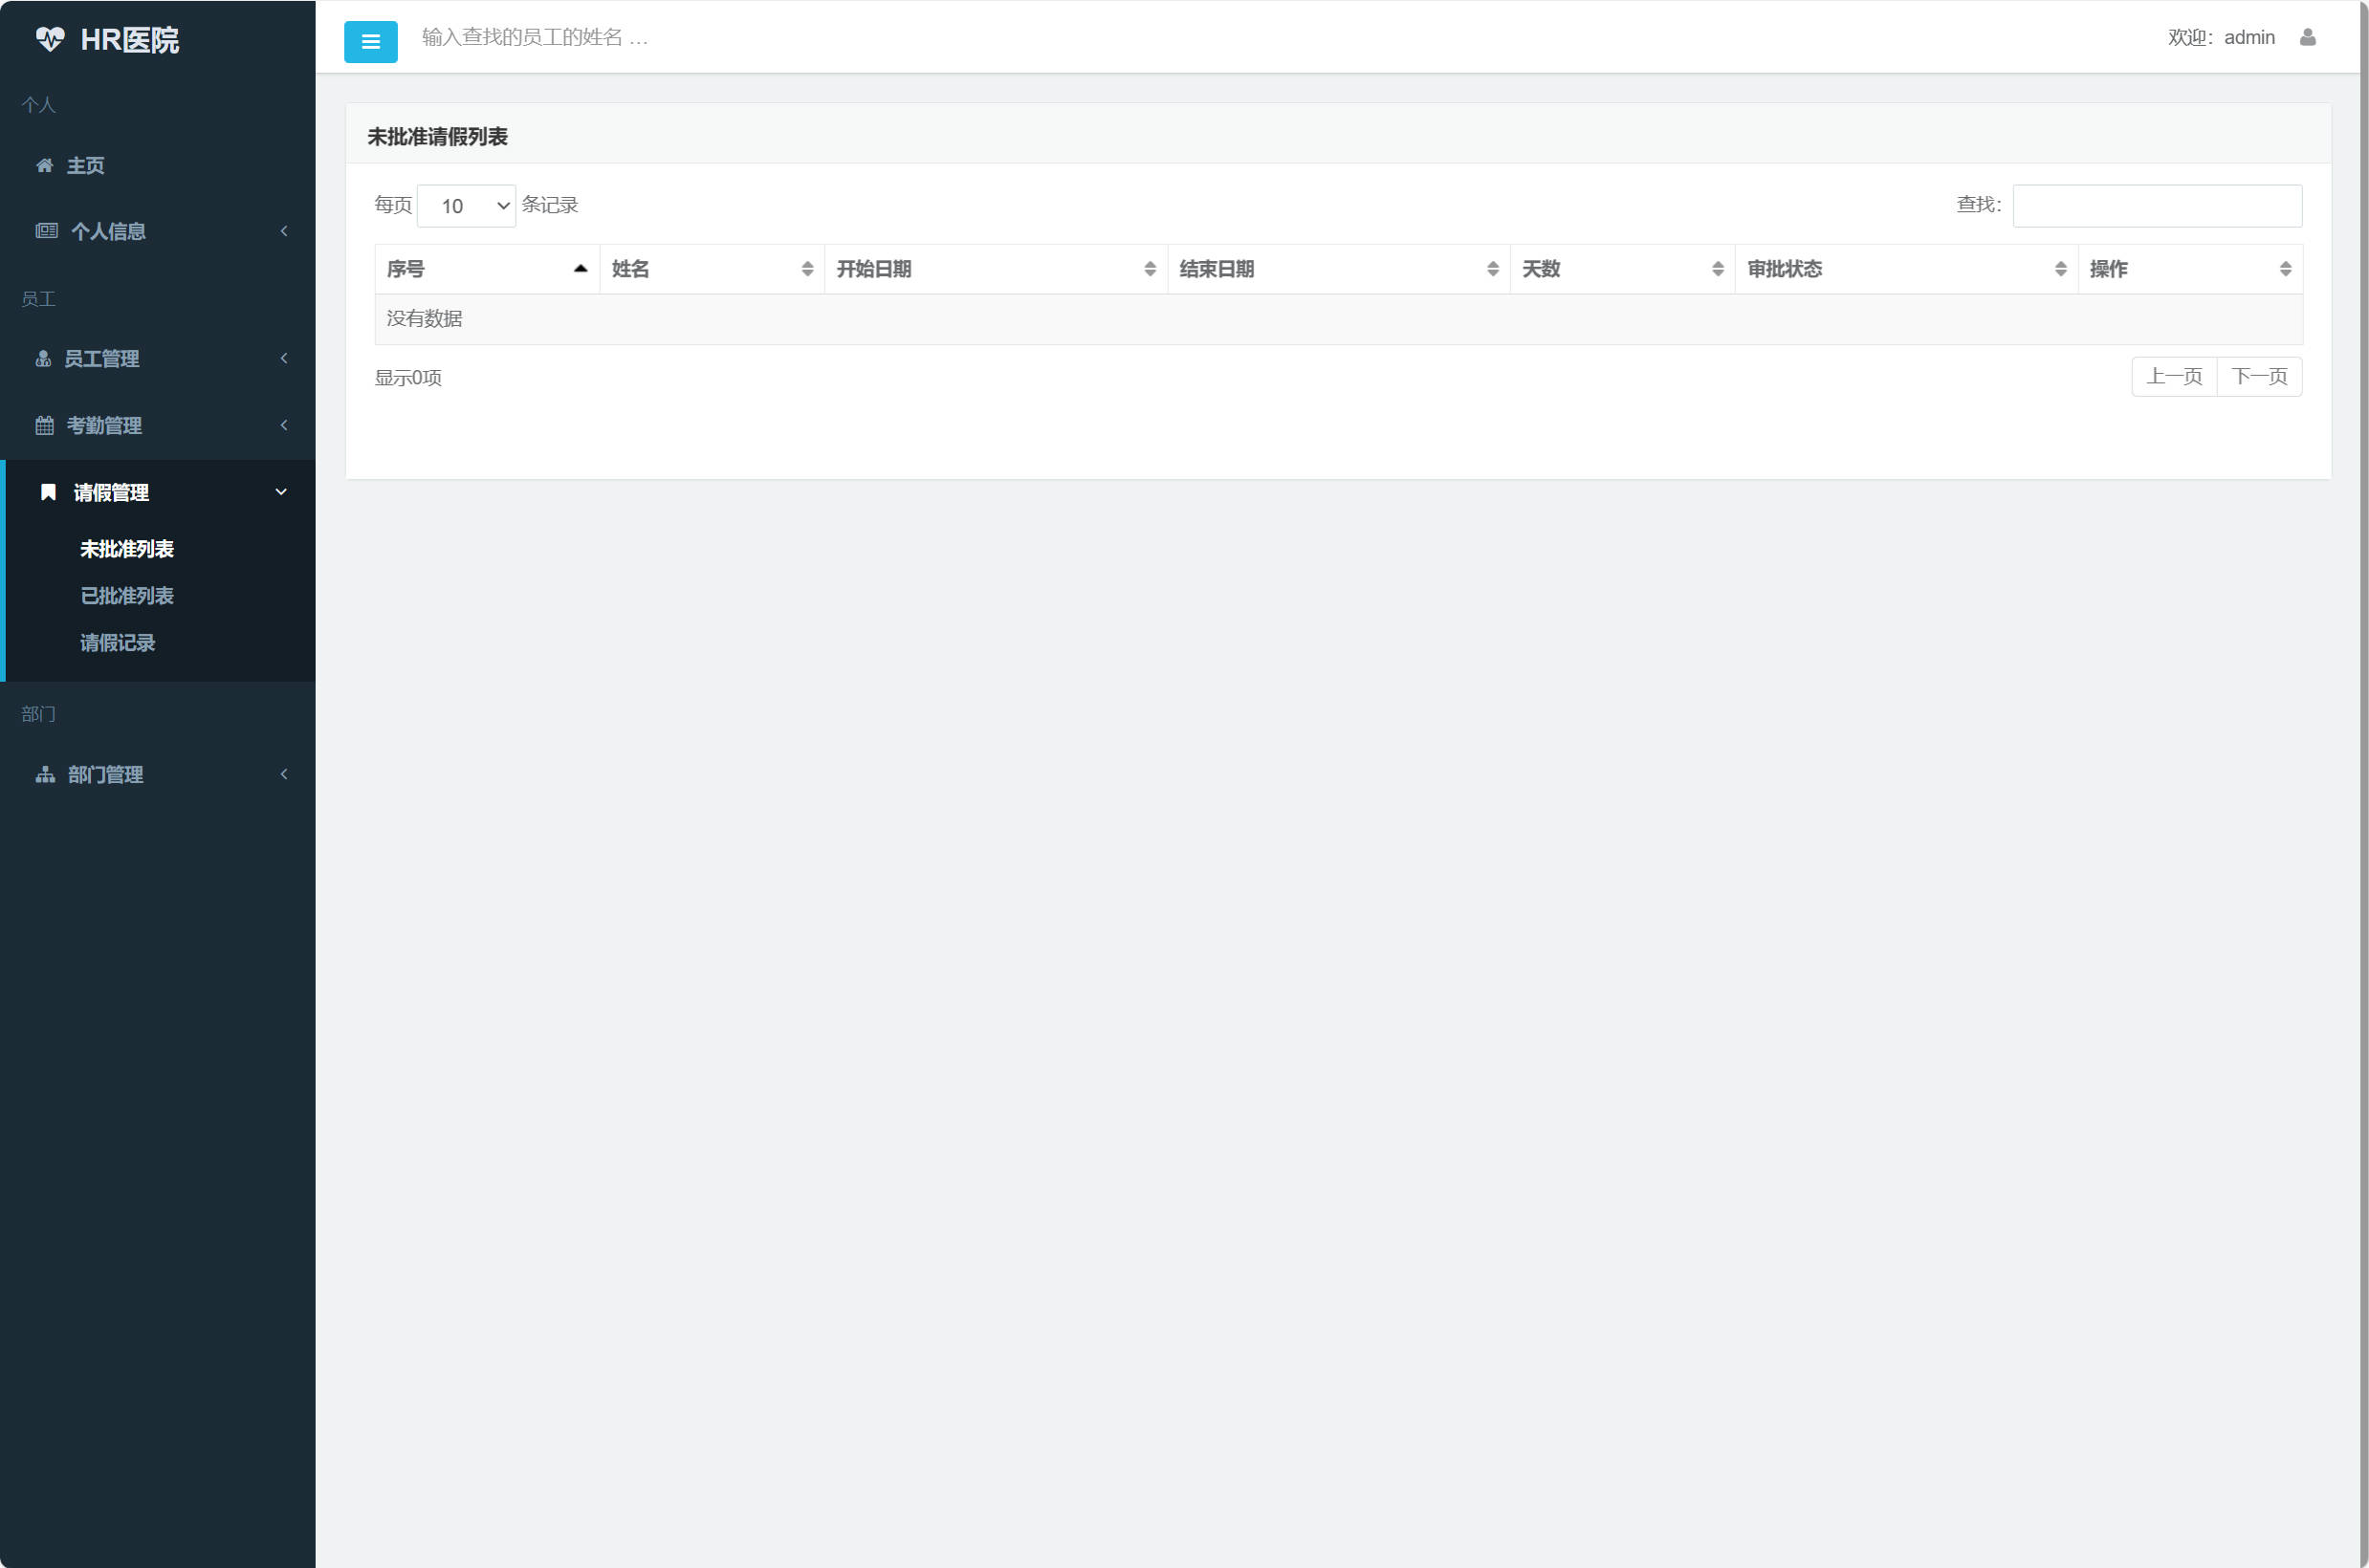Click the 查找 table search field

click(2156, 206)
